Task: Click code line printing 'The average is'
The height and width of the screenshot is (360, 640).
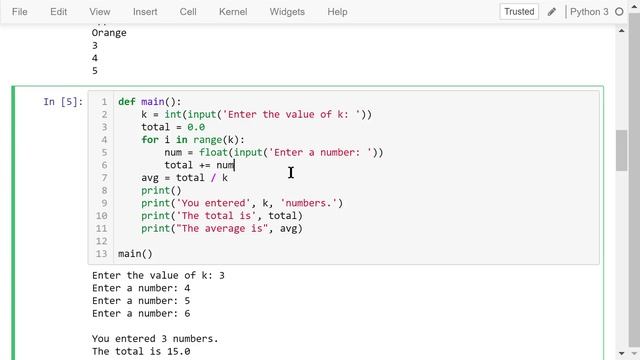Action: click(x=222, y=228)
